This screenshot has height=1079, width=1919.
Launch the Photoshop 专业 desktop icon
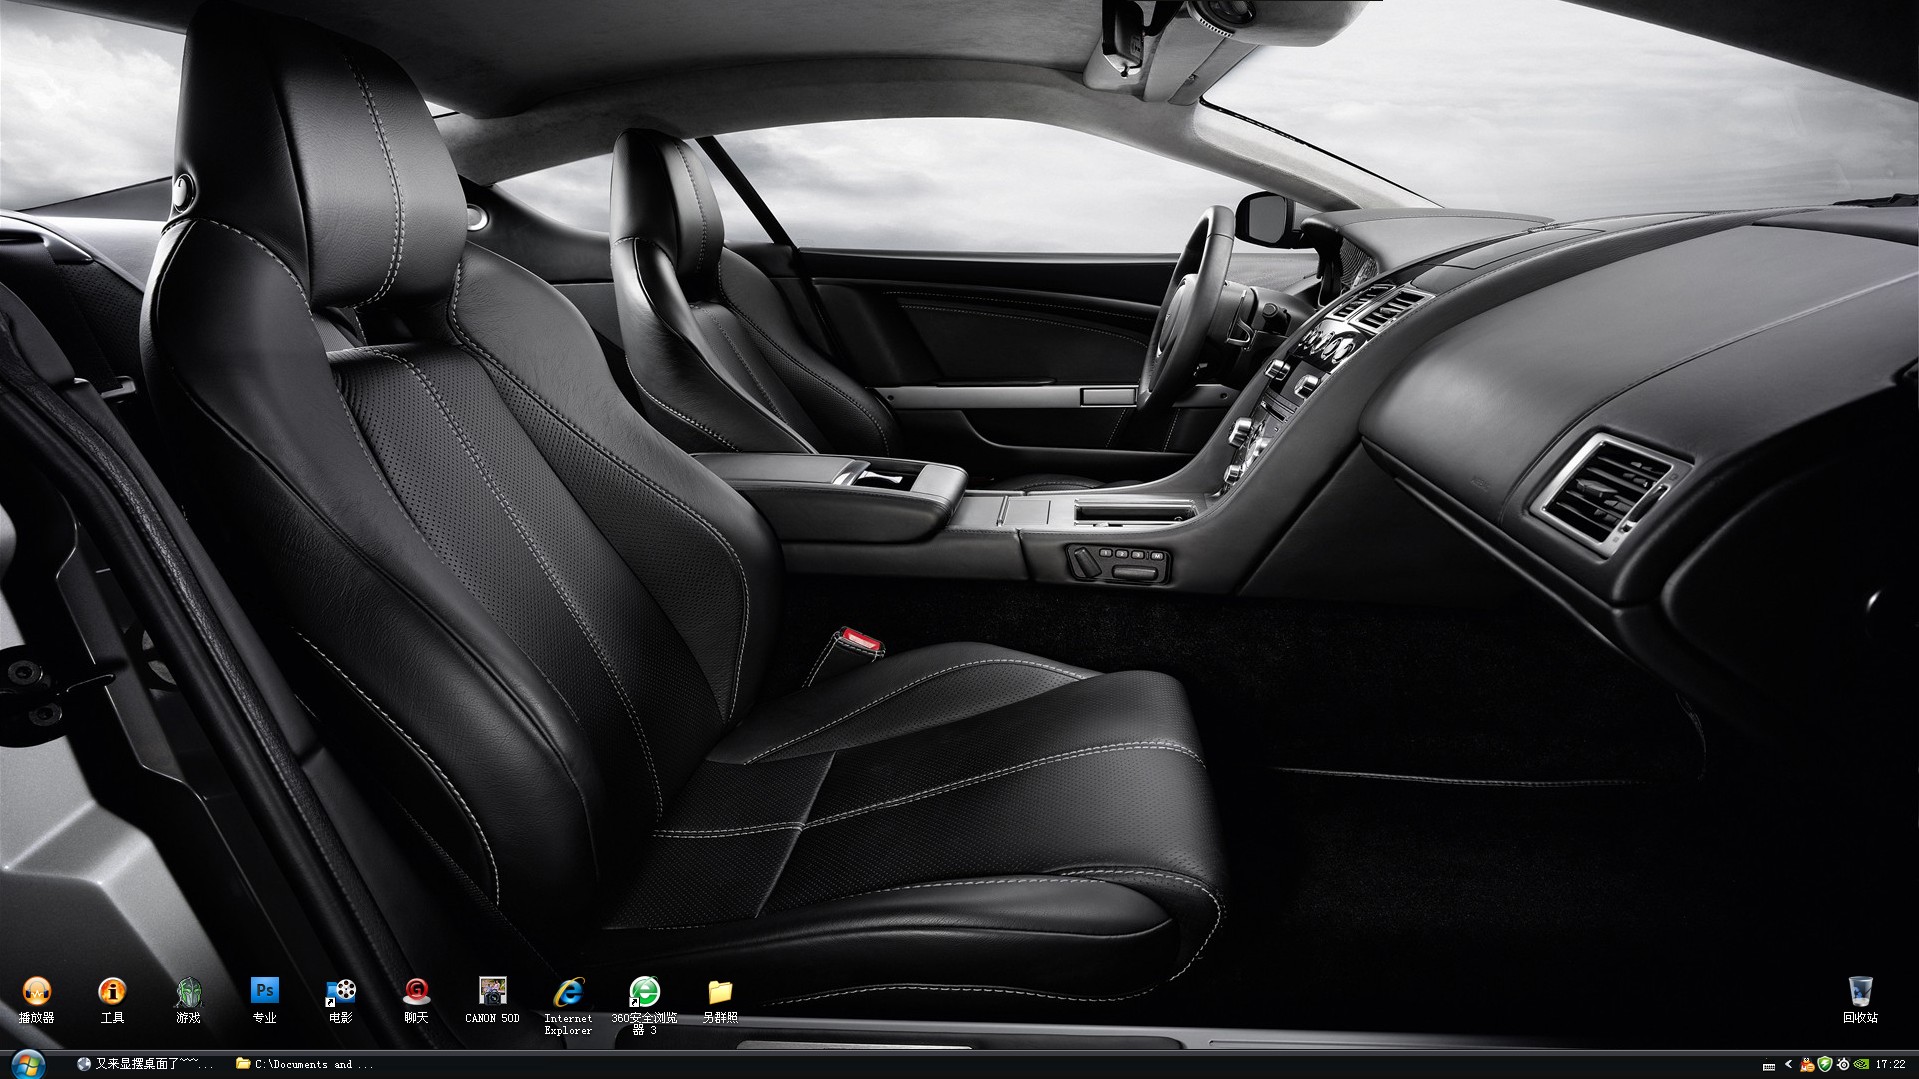(x=264, y=1000)
